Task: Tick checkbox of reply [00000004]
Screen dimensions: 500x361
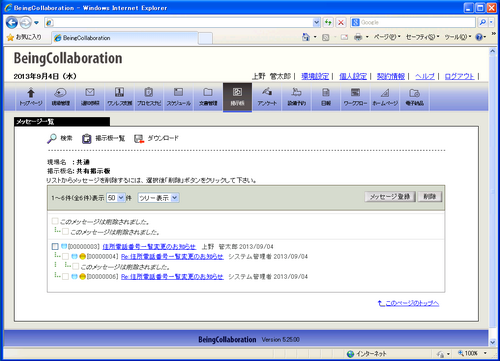Action: pos(66,257)
